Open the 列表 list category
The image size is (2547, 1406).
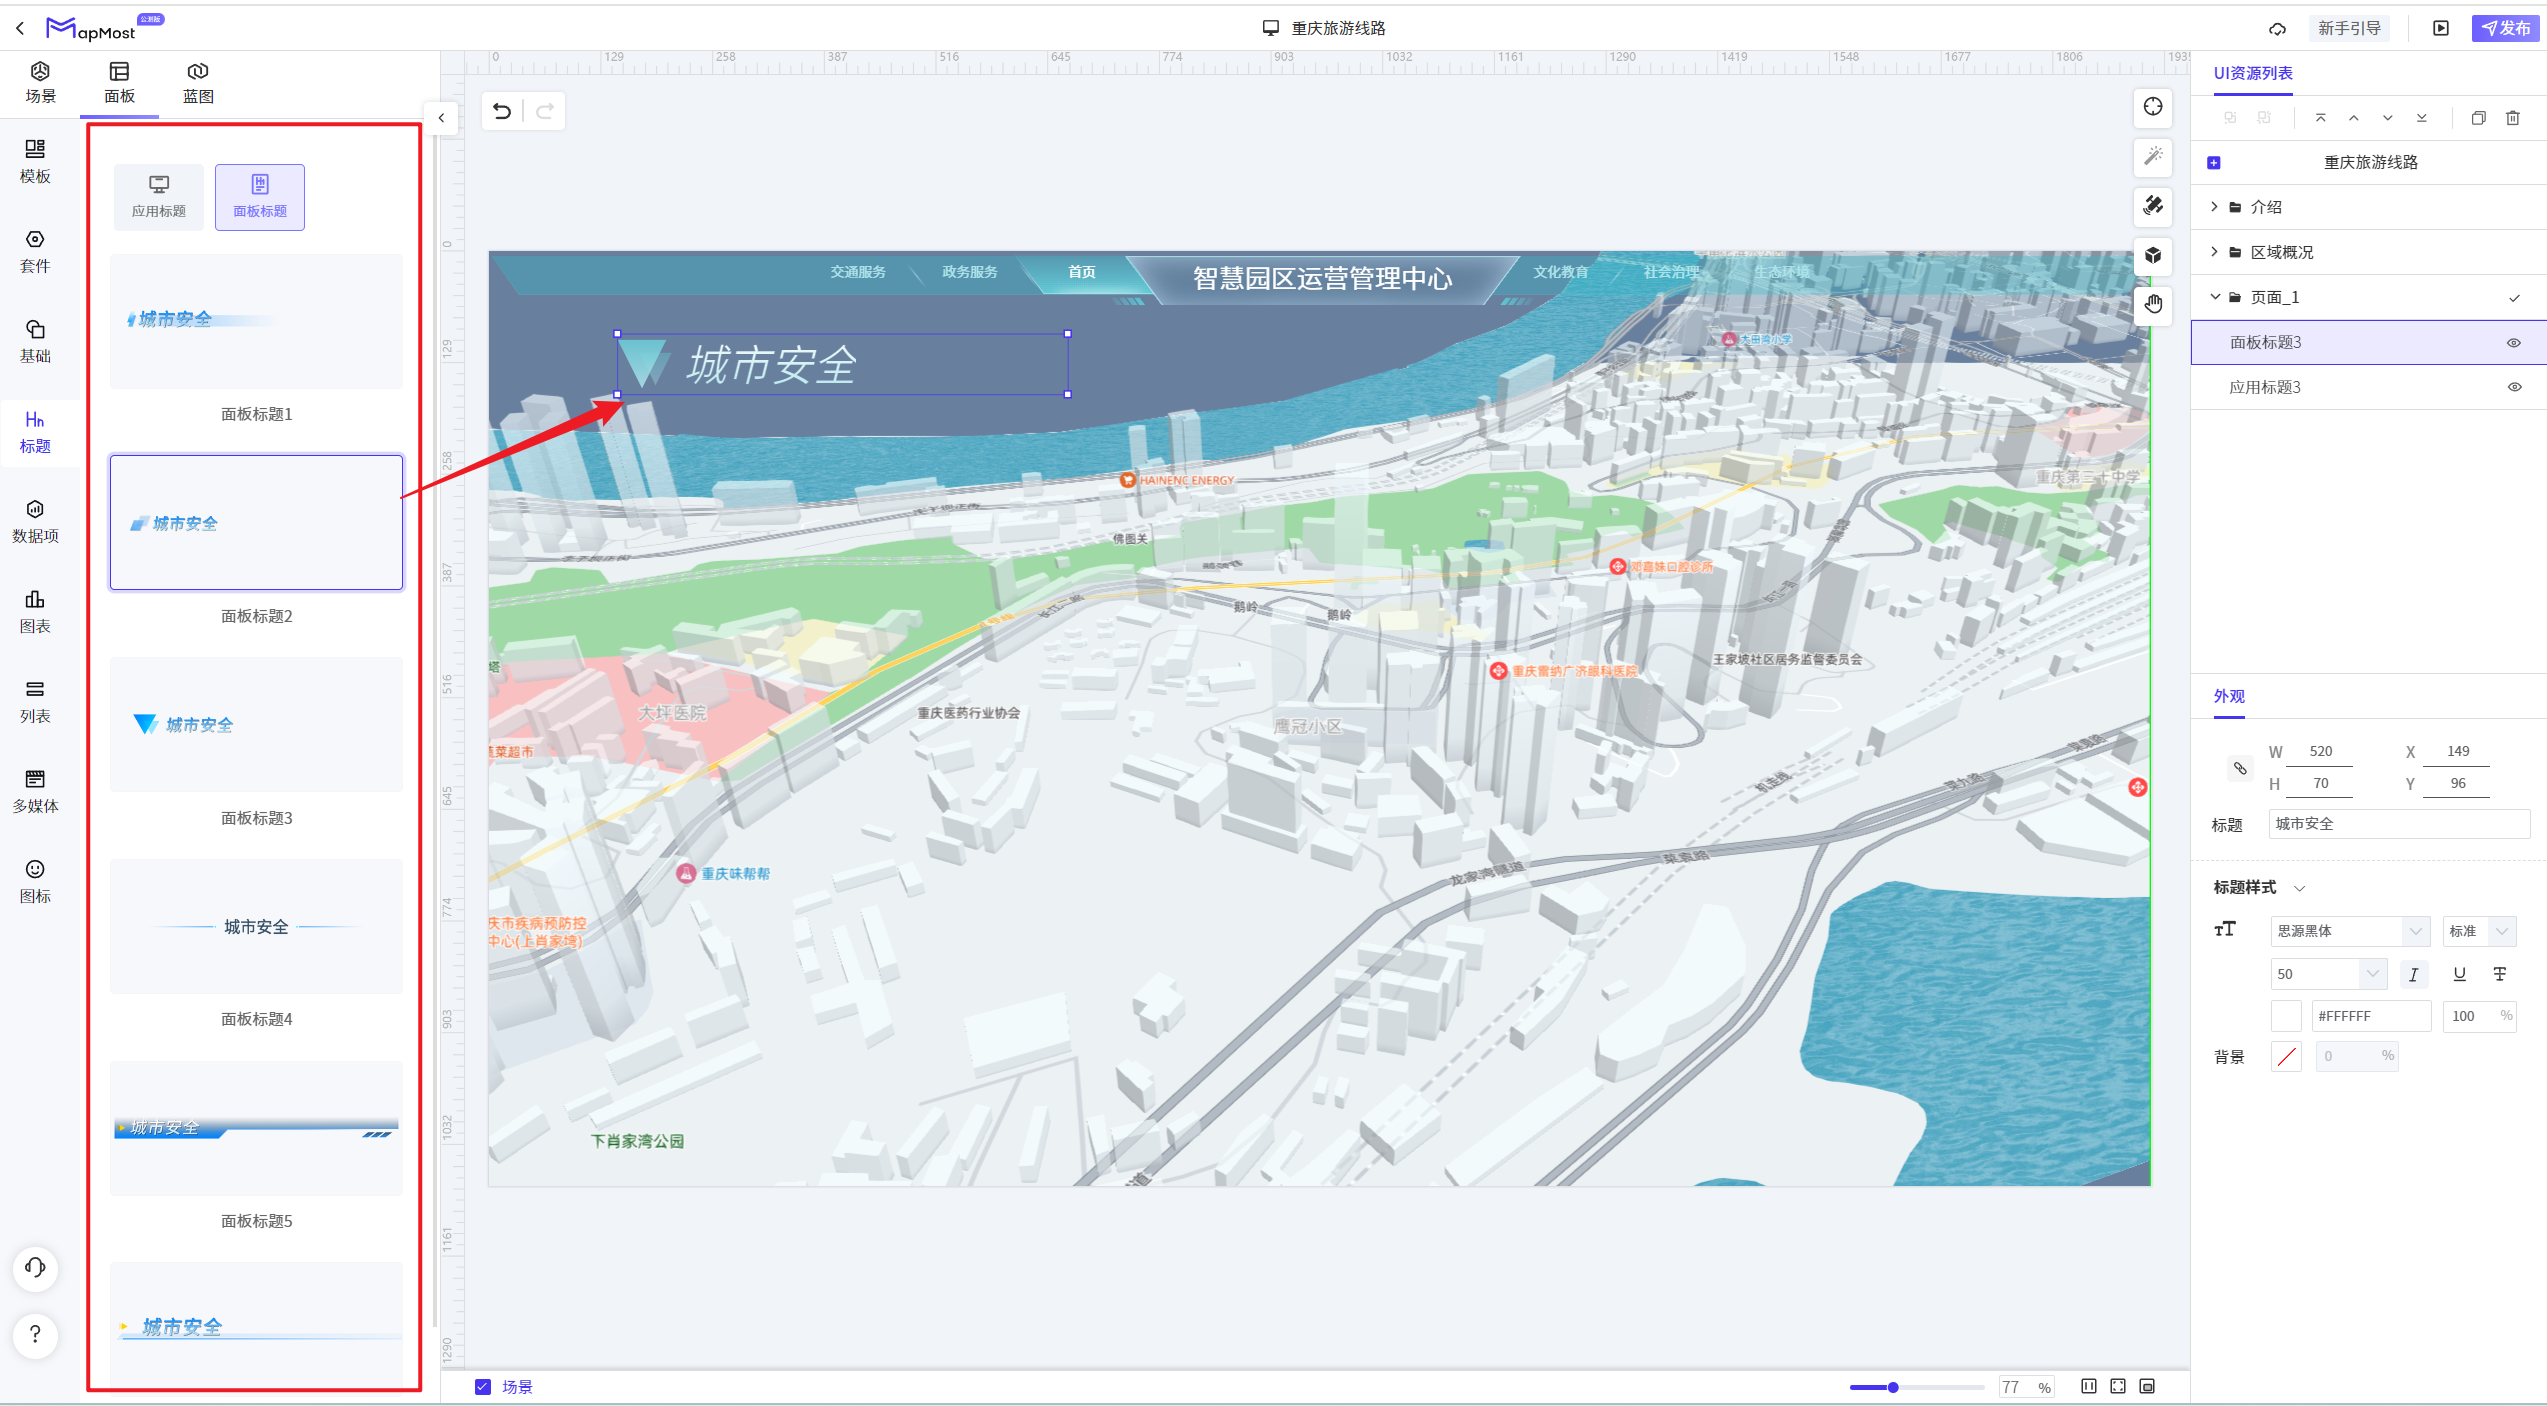(35, 702)
